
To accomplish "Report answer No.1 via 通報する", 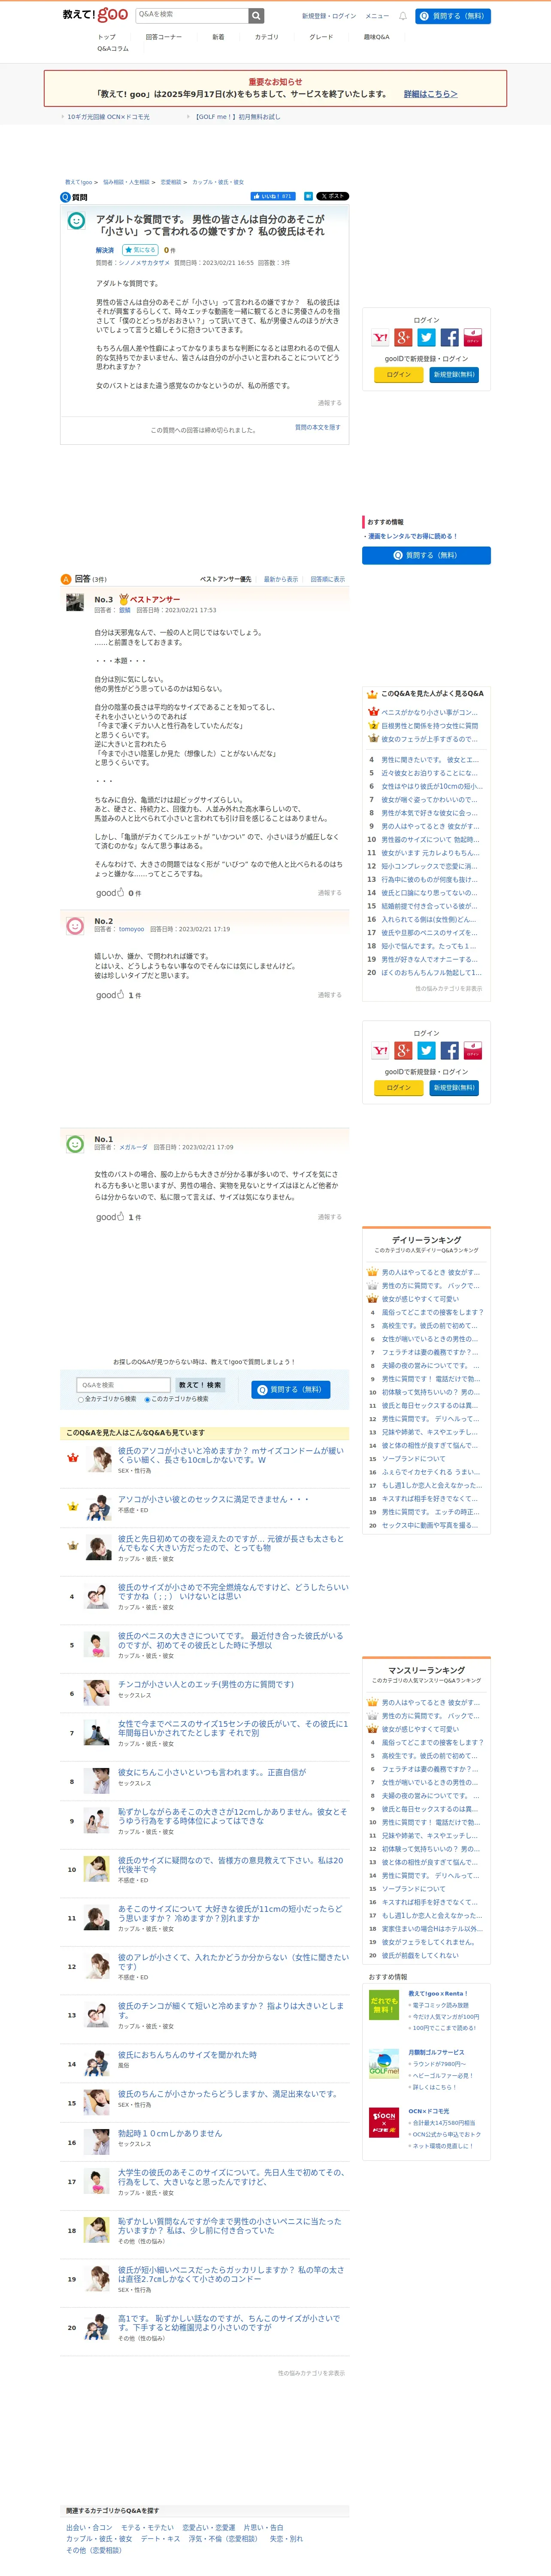I will click(x=330, y=1217).
